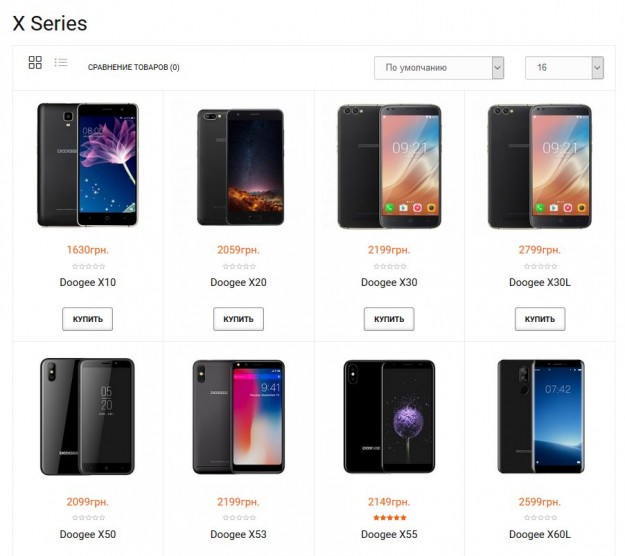Click the empty star rating under Doogee X10
625x556 pixels.
coord(88,266)
